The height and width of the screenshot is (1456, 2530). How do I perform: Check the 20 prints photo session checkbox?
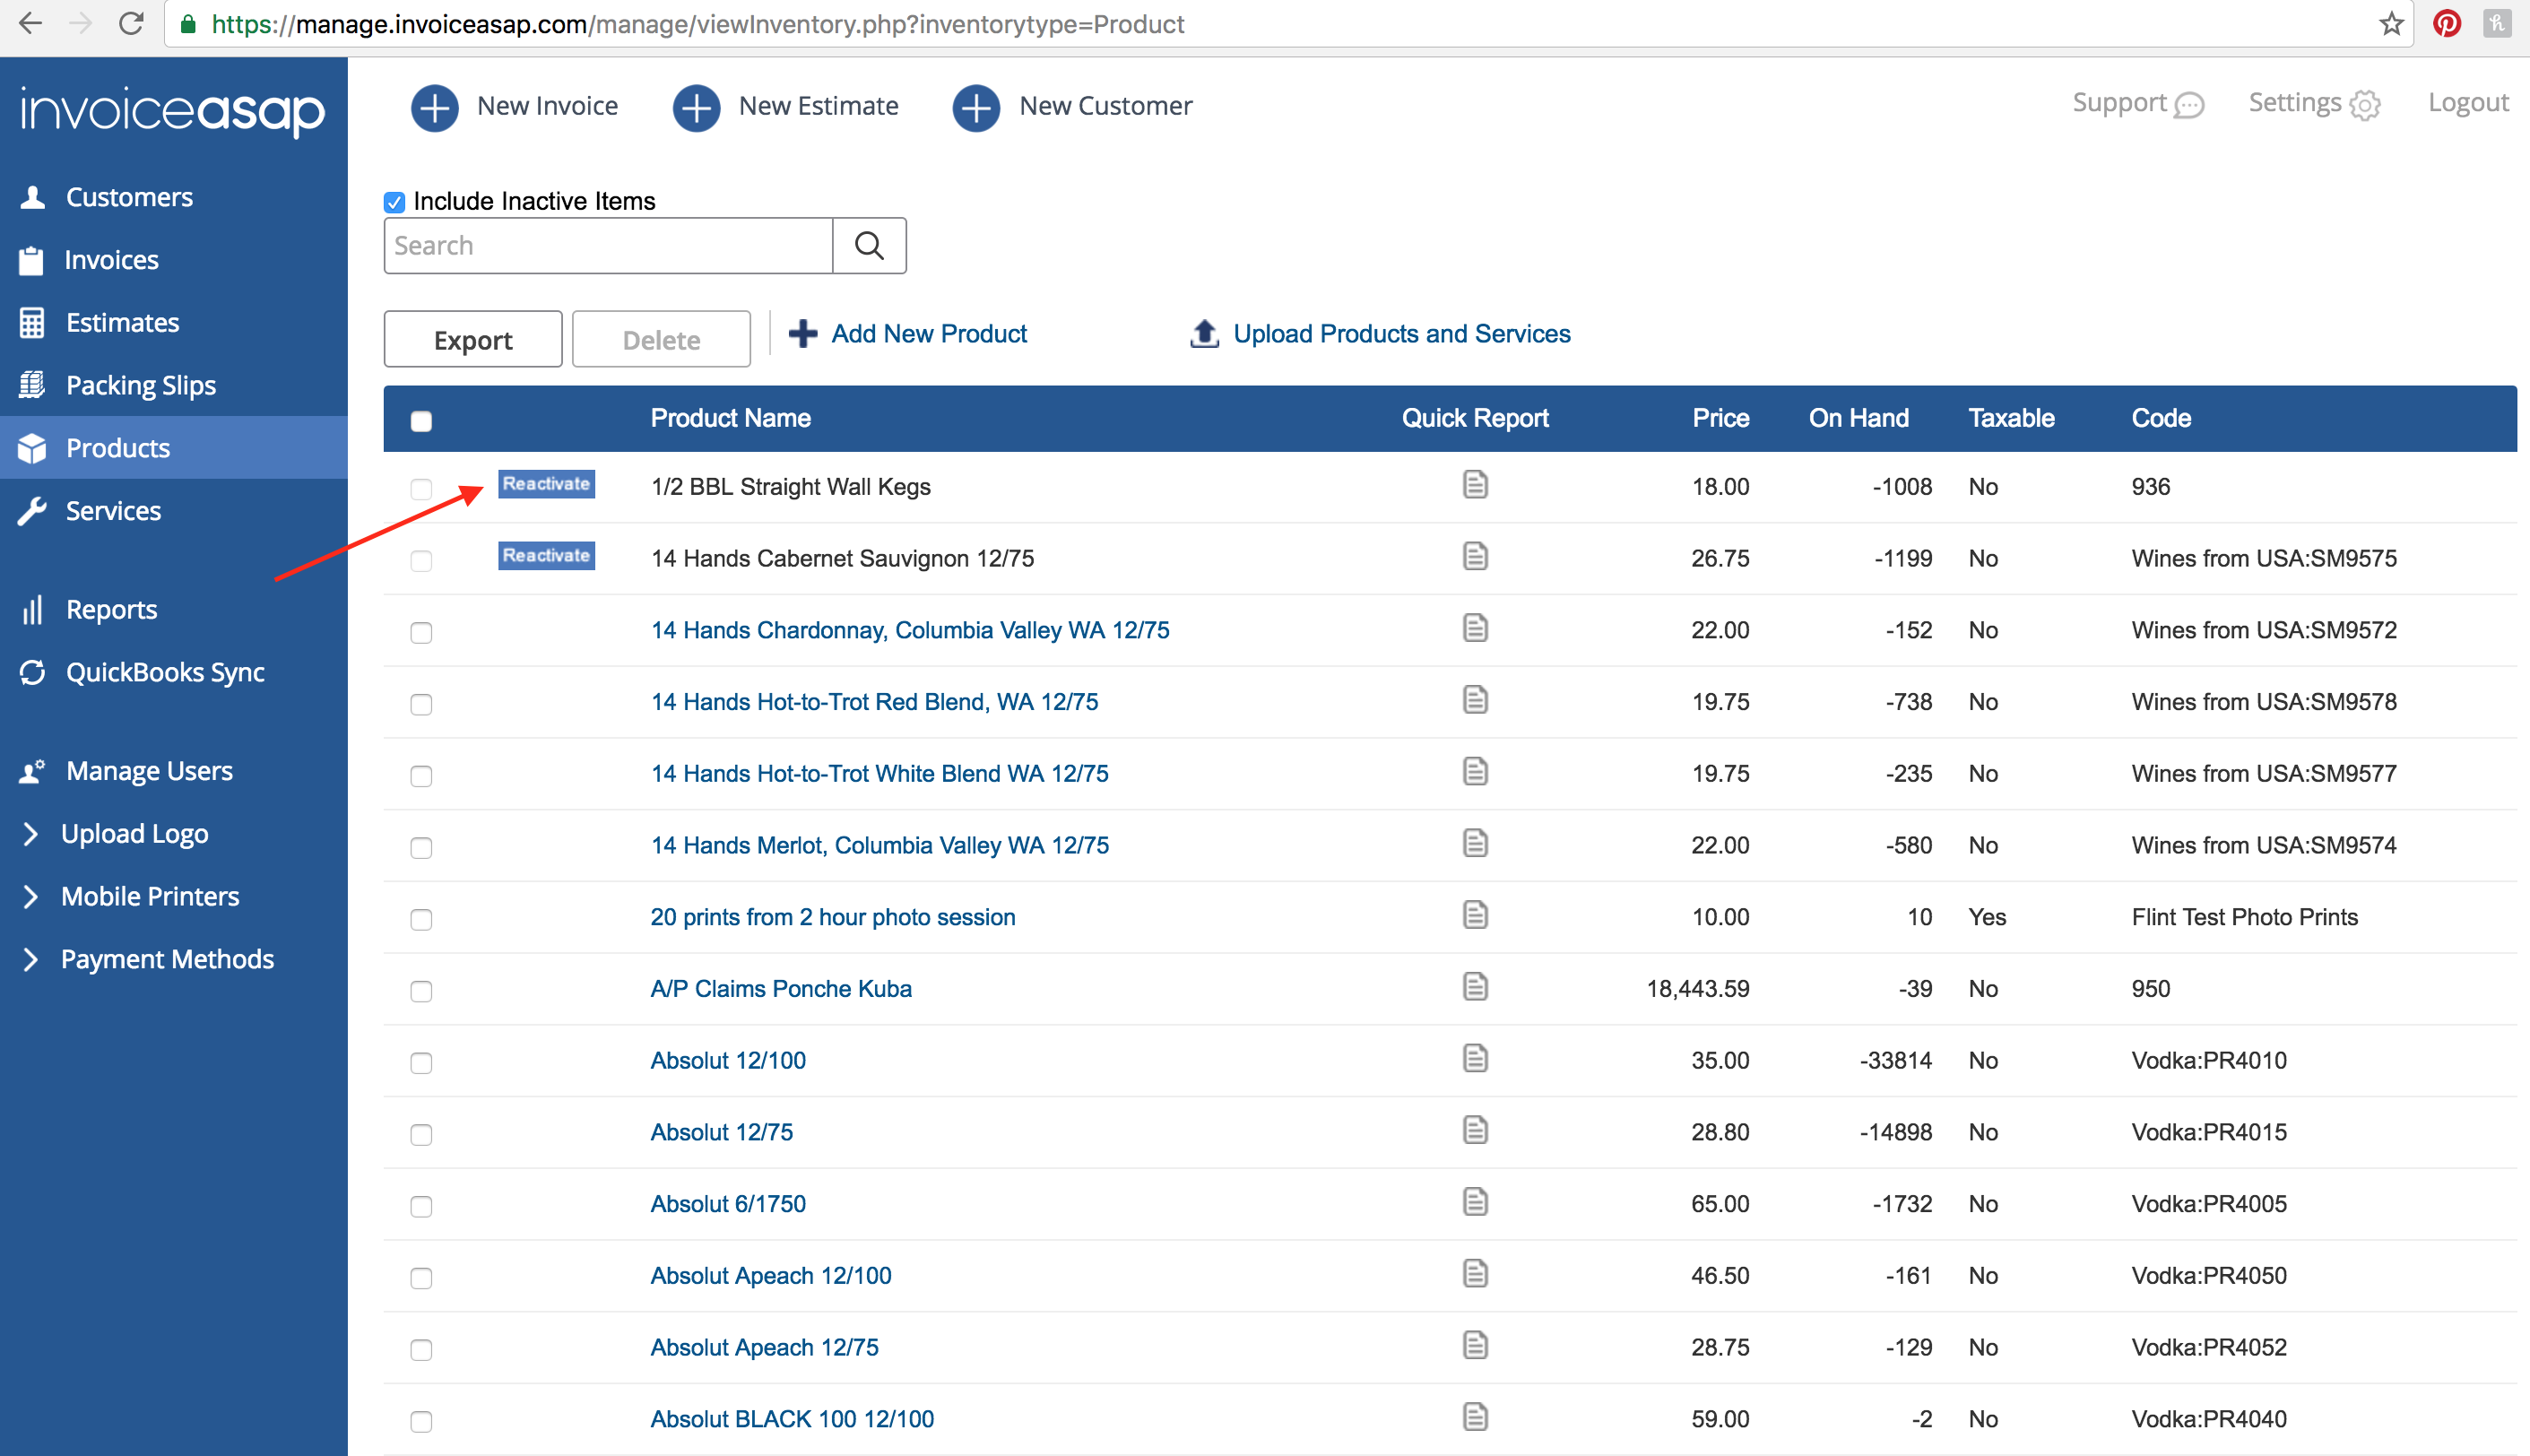pos(421,920)
